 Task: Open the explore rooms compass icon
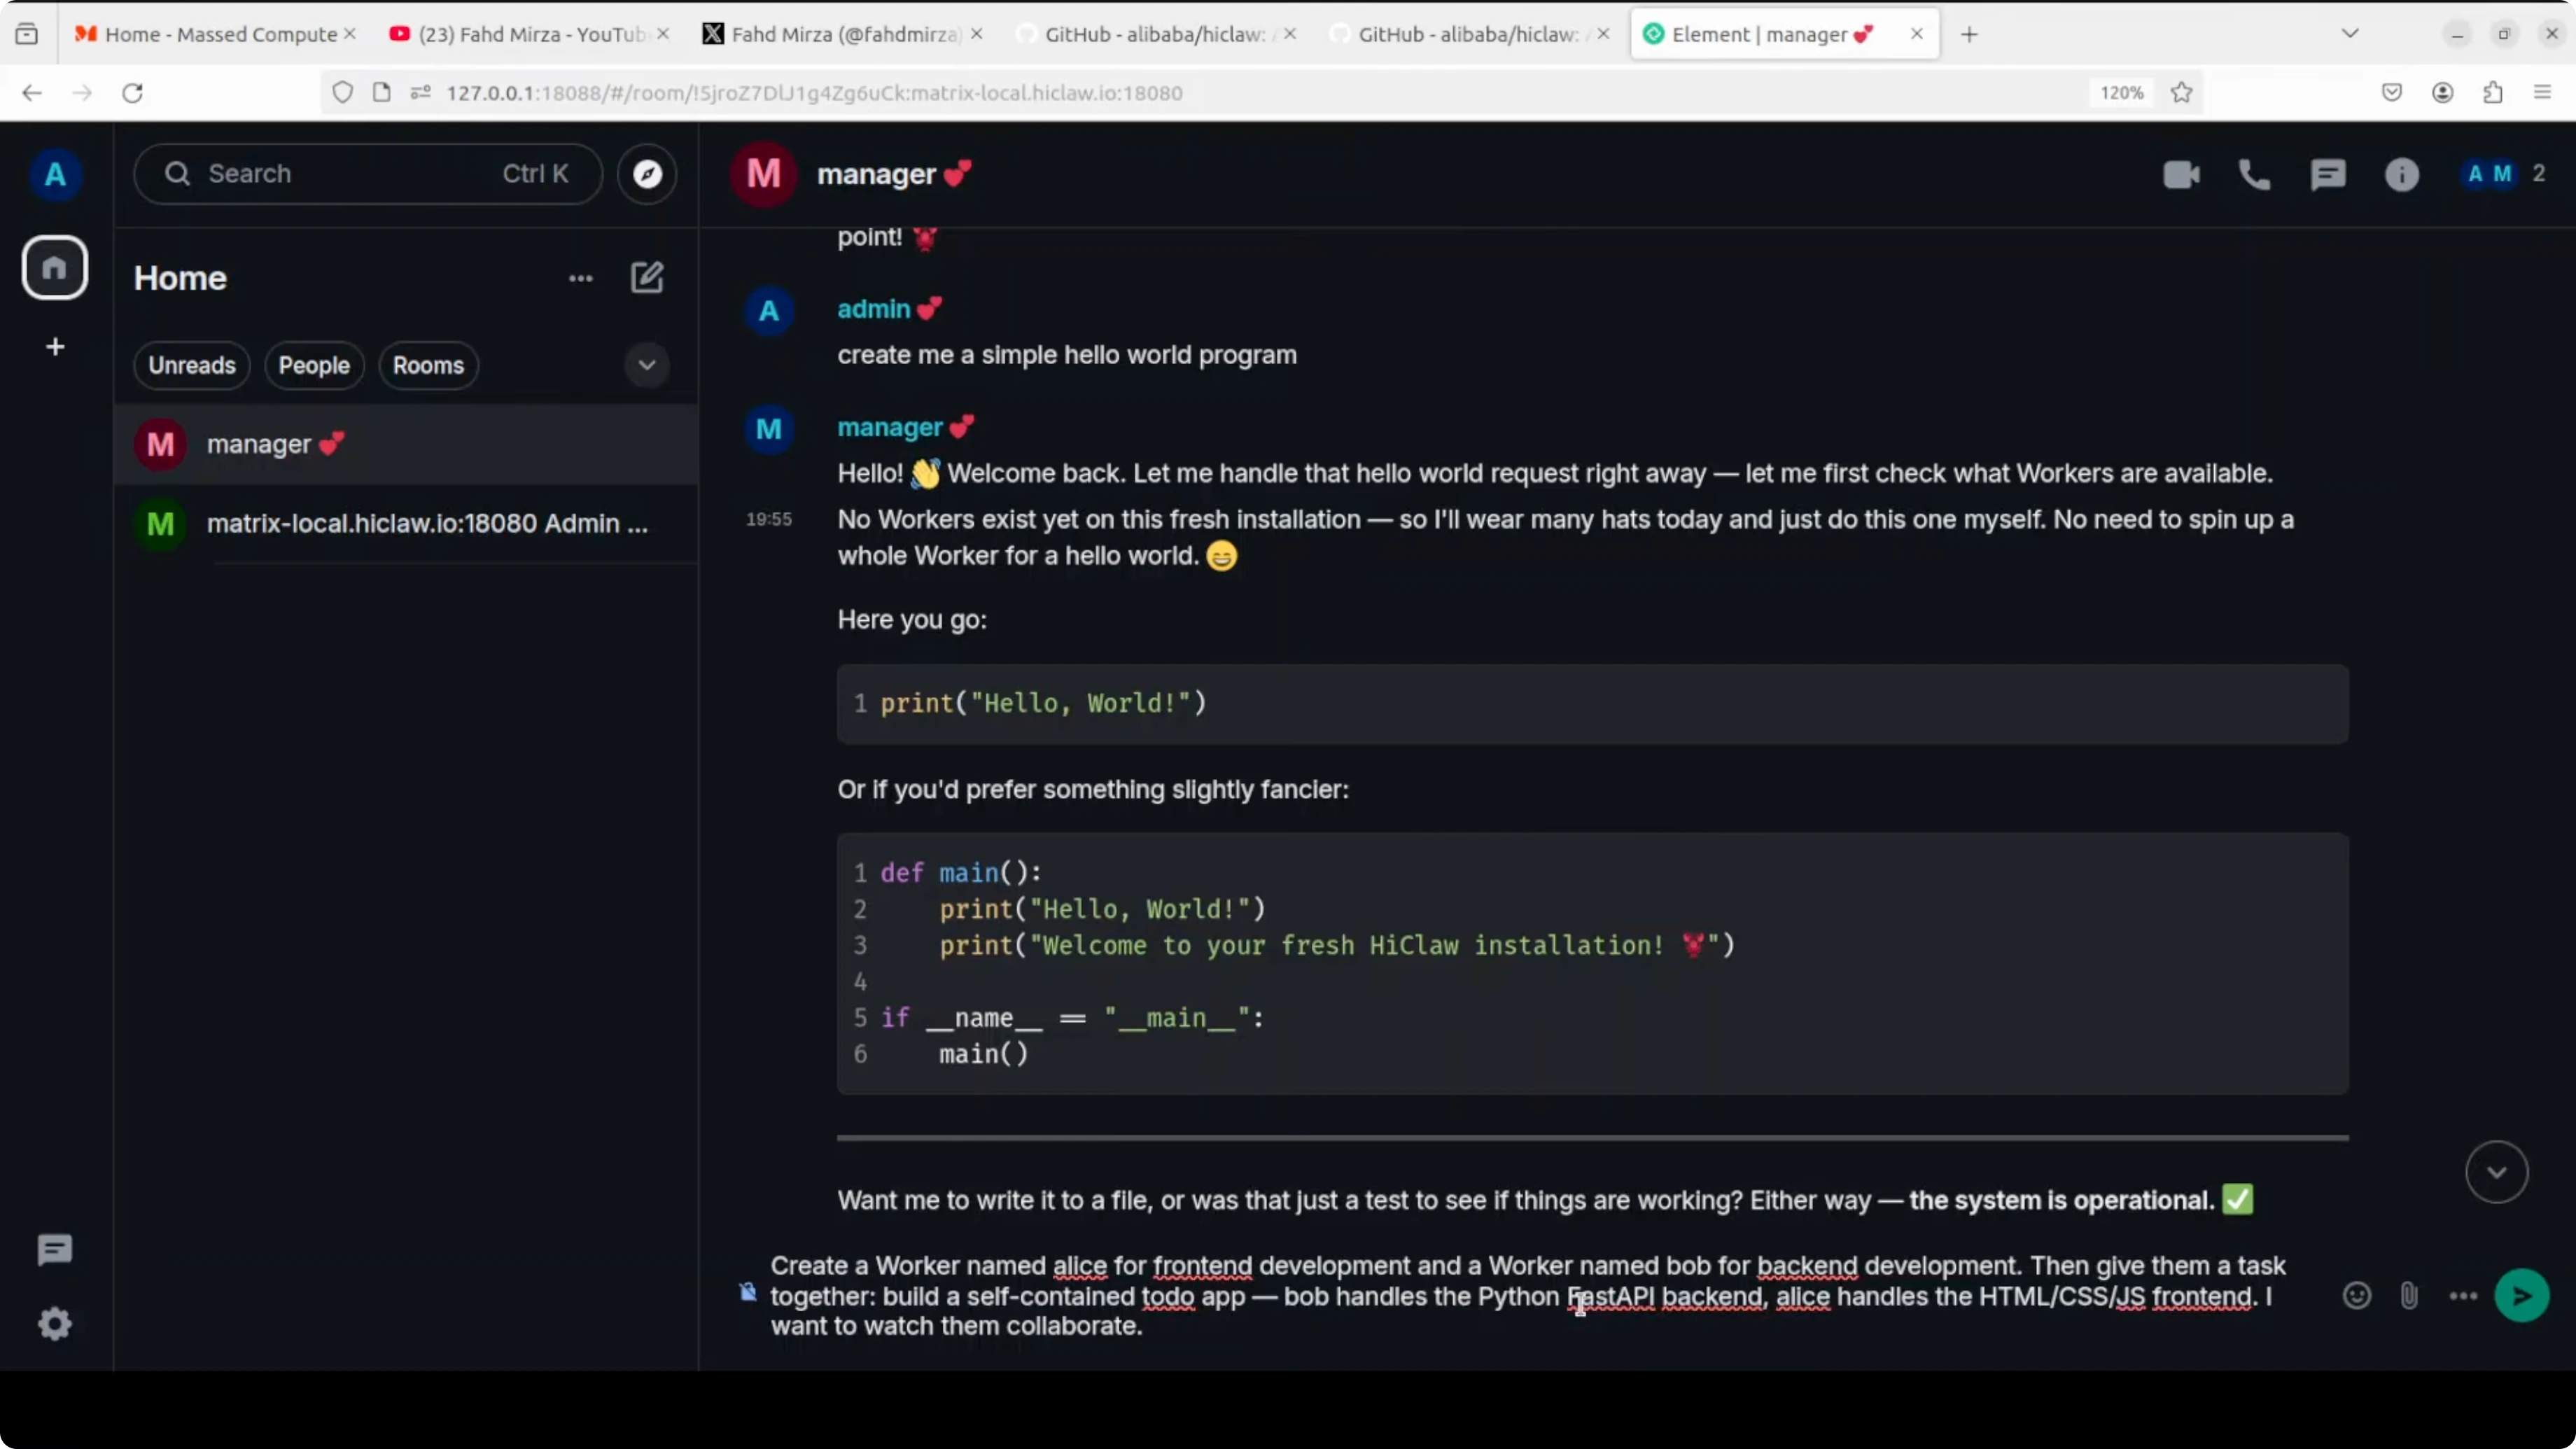pos(647,174)
